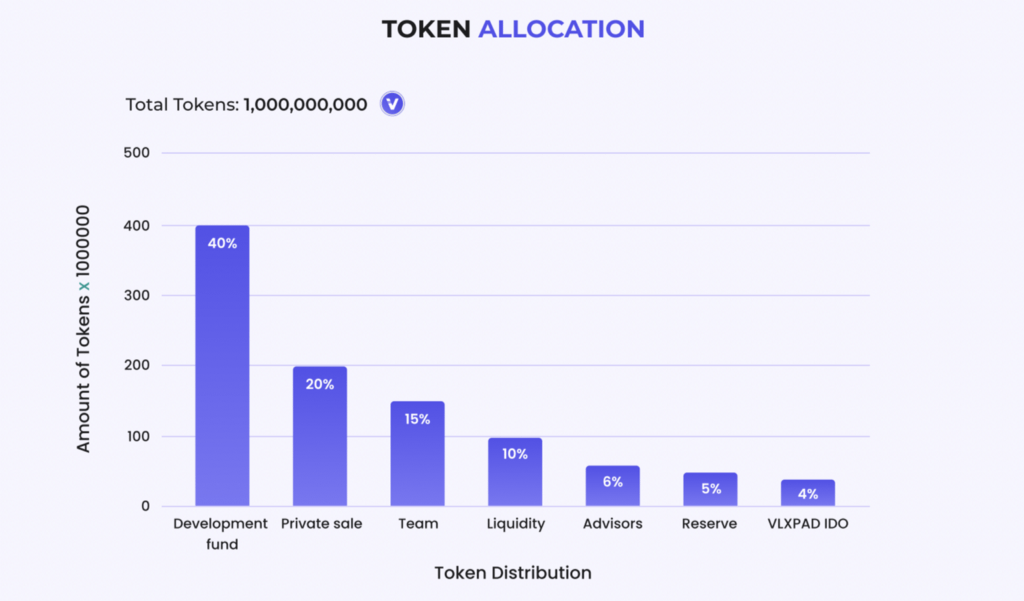Click the Total Tokens 1,000,000,000 text
Image resolution: width=1024 pixels, height=601 pixels.
246,104
